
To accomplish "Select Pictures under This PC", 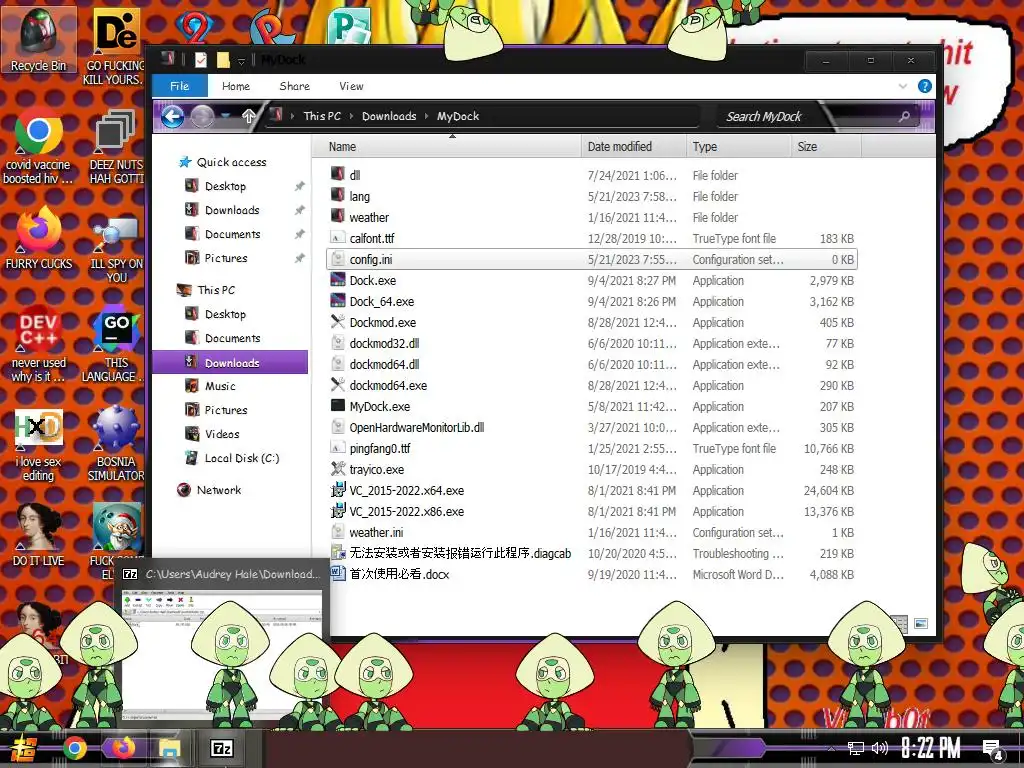I will pyautogui.click(x=226, y=410).
